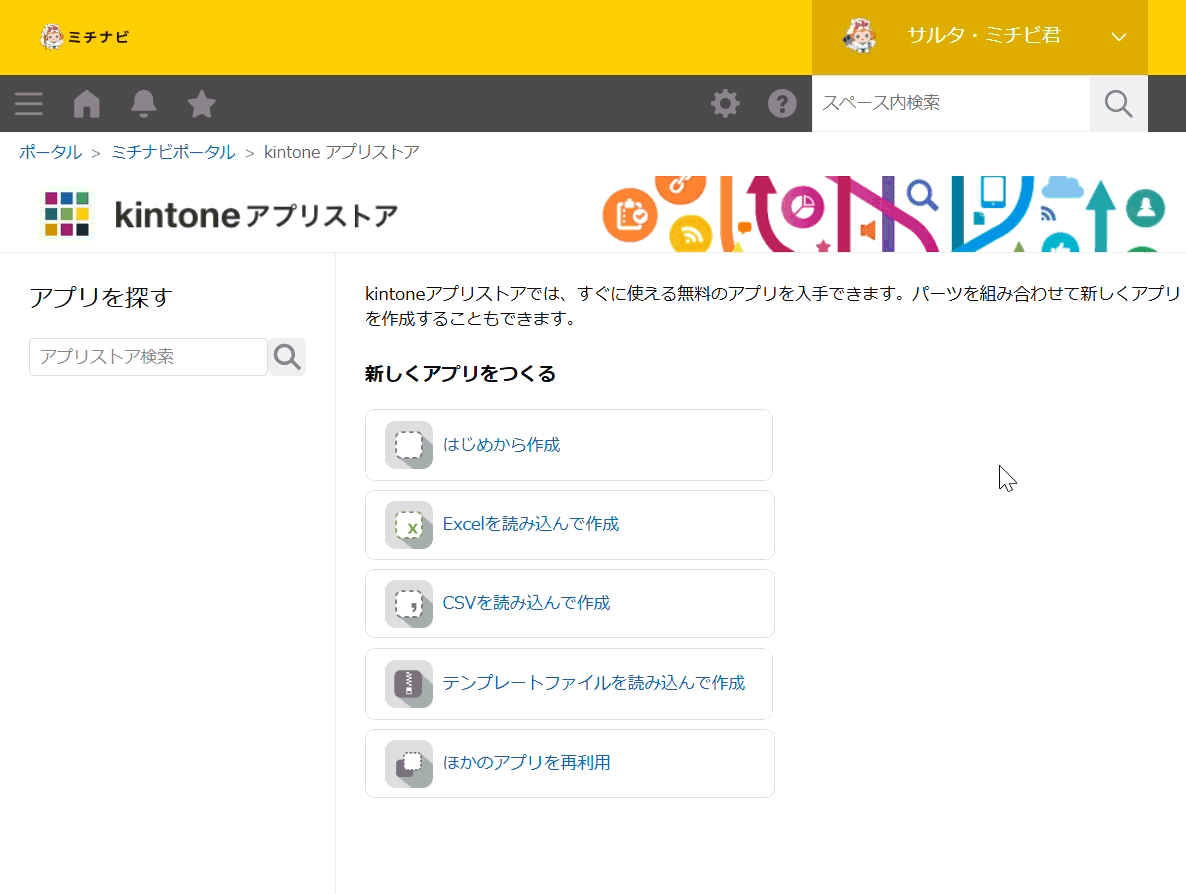Click the Excel import icon
1186x894 pixels.
(x=408, y=525)
